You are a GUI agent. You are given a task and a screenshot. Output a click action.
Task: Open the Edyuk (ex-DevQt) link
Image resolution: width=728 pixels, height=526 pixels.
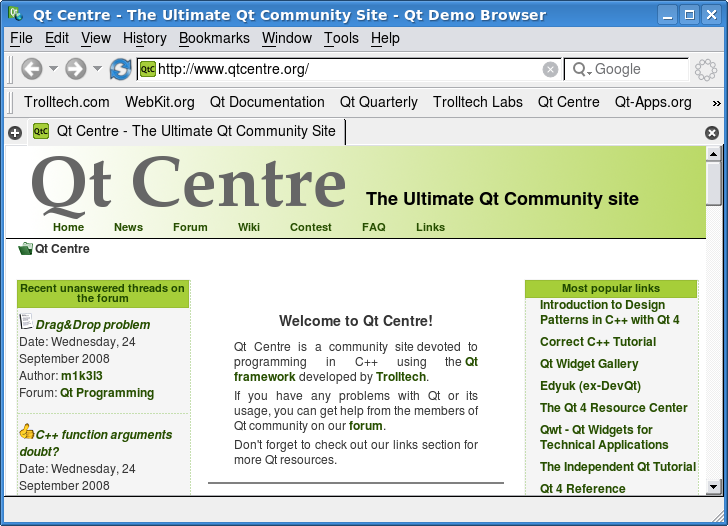[x=590, y=386]
